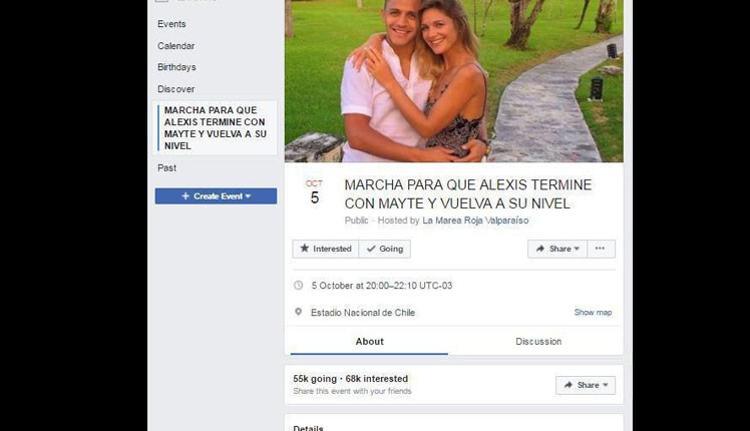Switch to the Discussion tab
Image resolution: width=750 pixels, height=431 pixels.
(538, 342)
